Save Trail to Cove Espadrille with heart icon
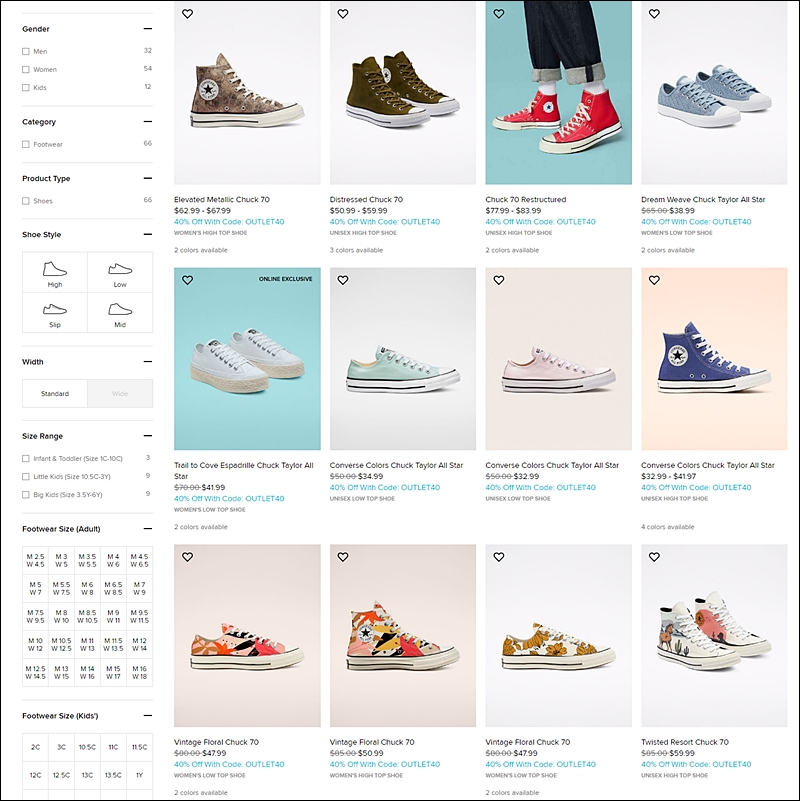The width and height of the screenshot is (800, 801). click(x=187, y=280)
